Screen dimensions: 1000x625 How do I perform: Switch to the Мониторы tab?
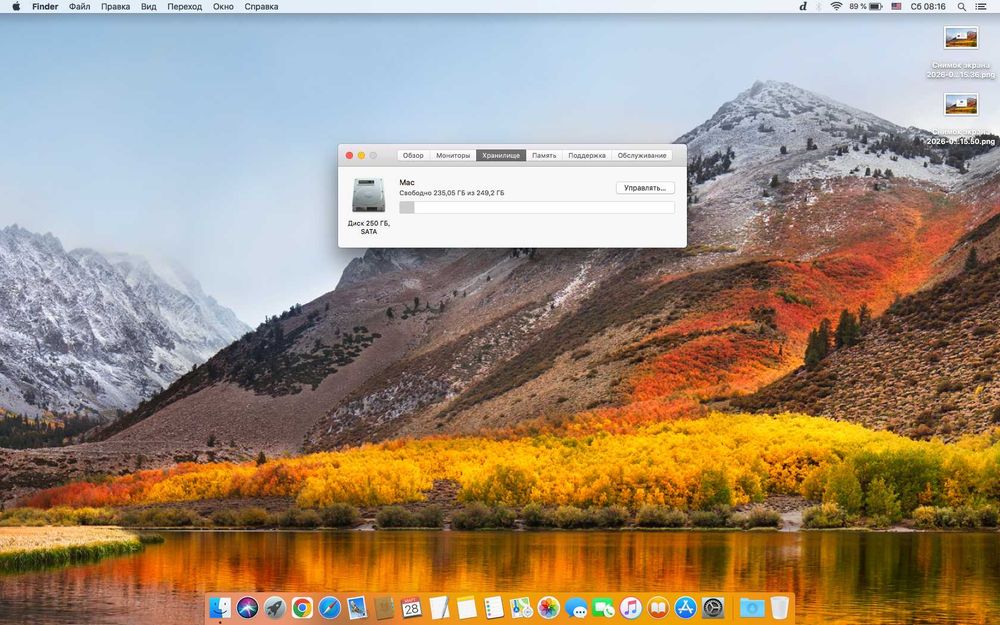point(453,156)
